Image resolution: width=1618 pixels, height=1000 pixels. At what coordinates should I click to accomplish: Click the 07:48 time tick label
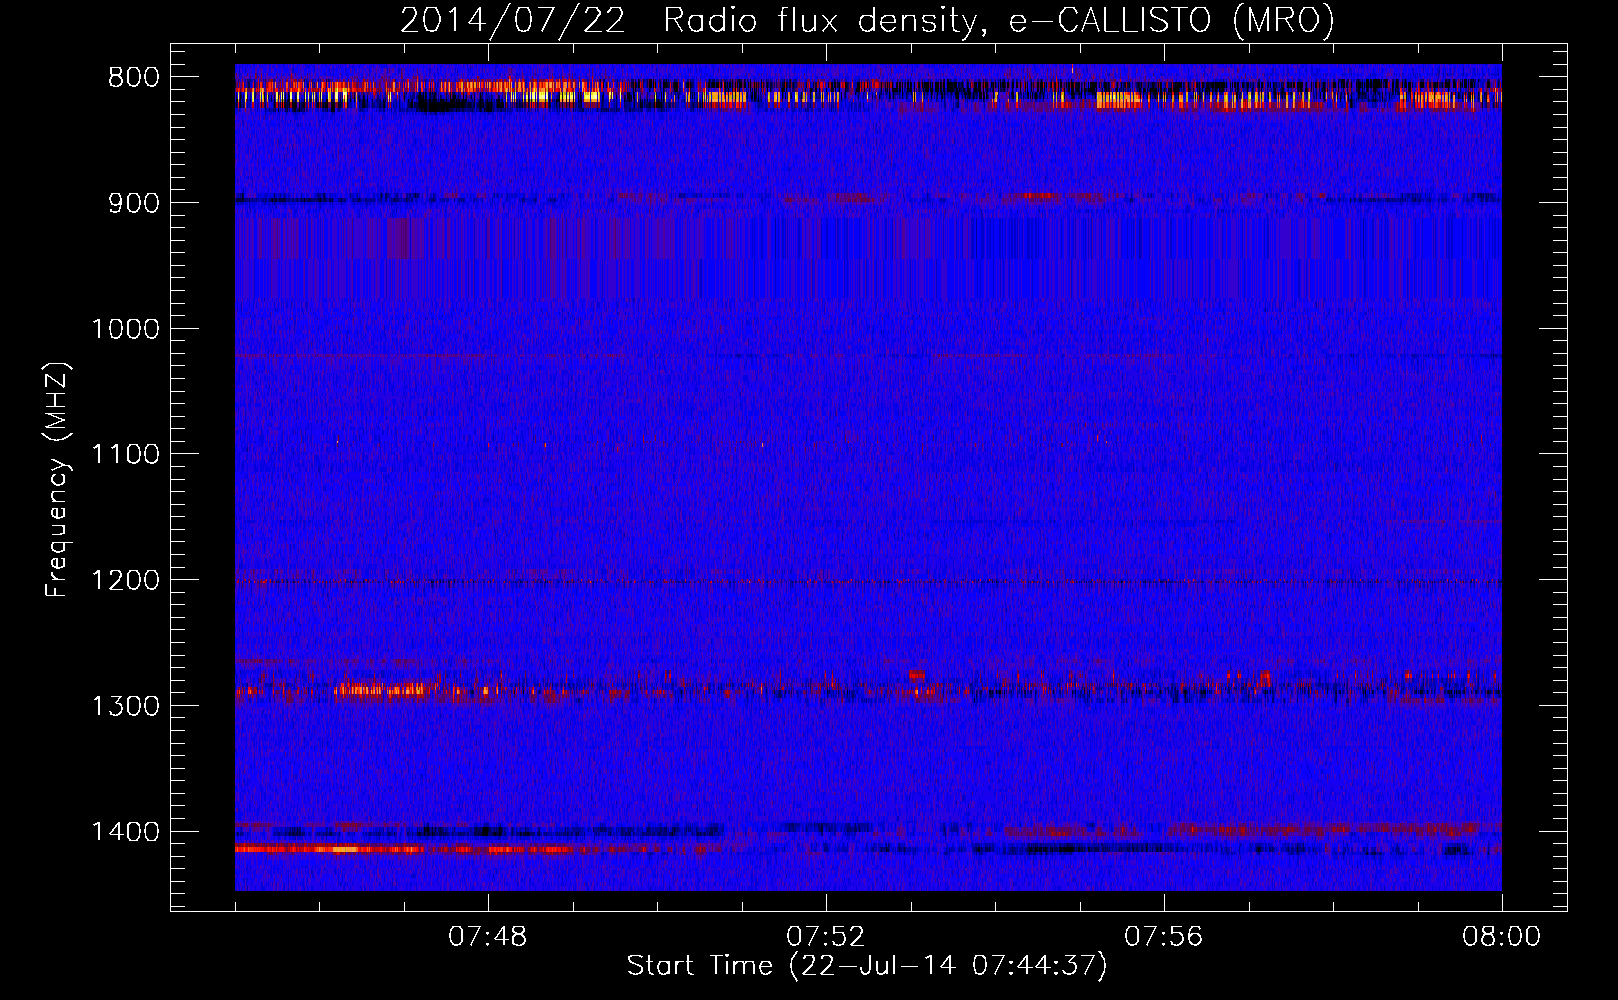pos(488,937)
